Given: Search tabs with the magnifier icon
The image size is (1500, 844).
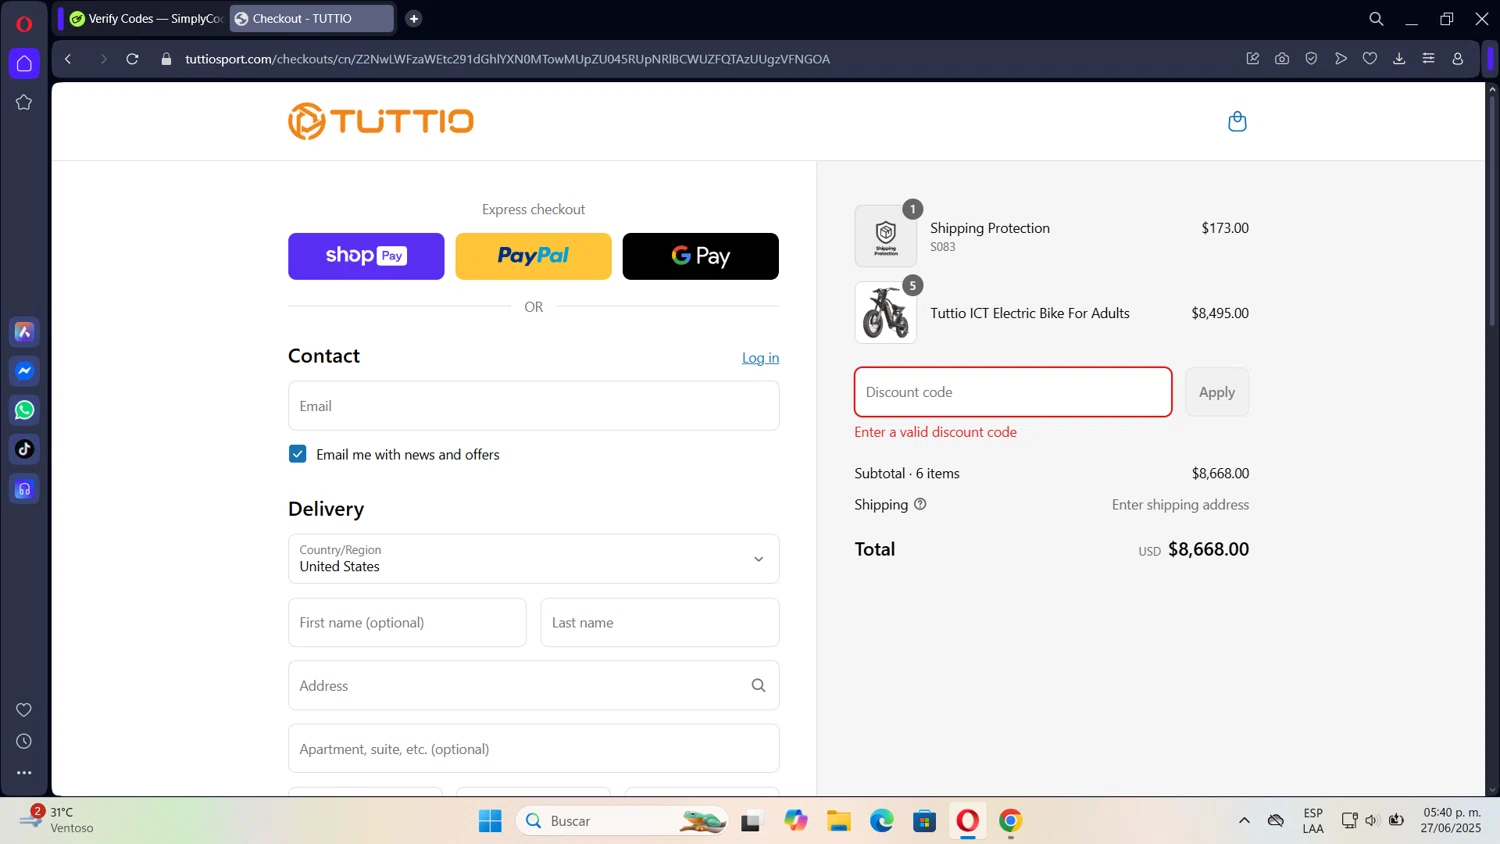Looking at the screenshot, I should point(1376,19).
